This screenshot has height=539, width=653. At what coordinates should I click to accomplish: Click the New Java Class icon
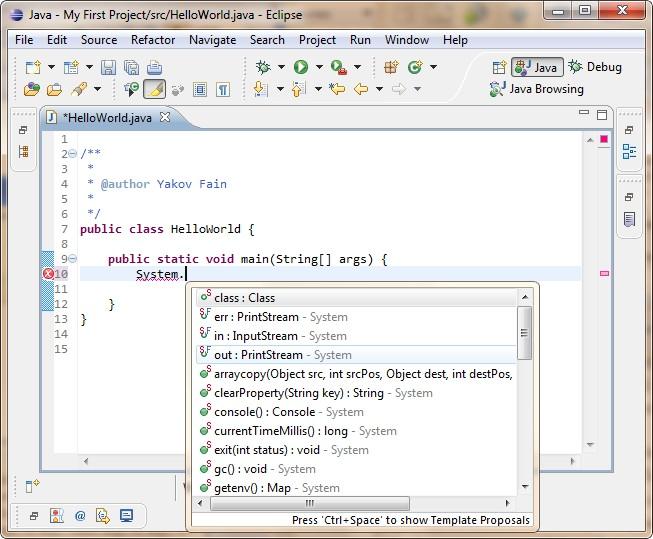(415, 67)
